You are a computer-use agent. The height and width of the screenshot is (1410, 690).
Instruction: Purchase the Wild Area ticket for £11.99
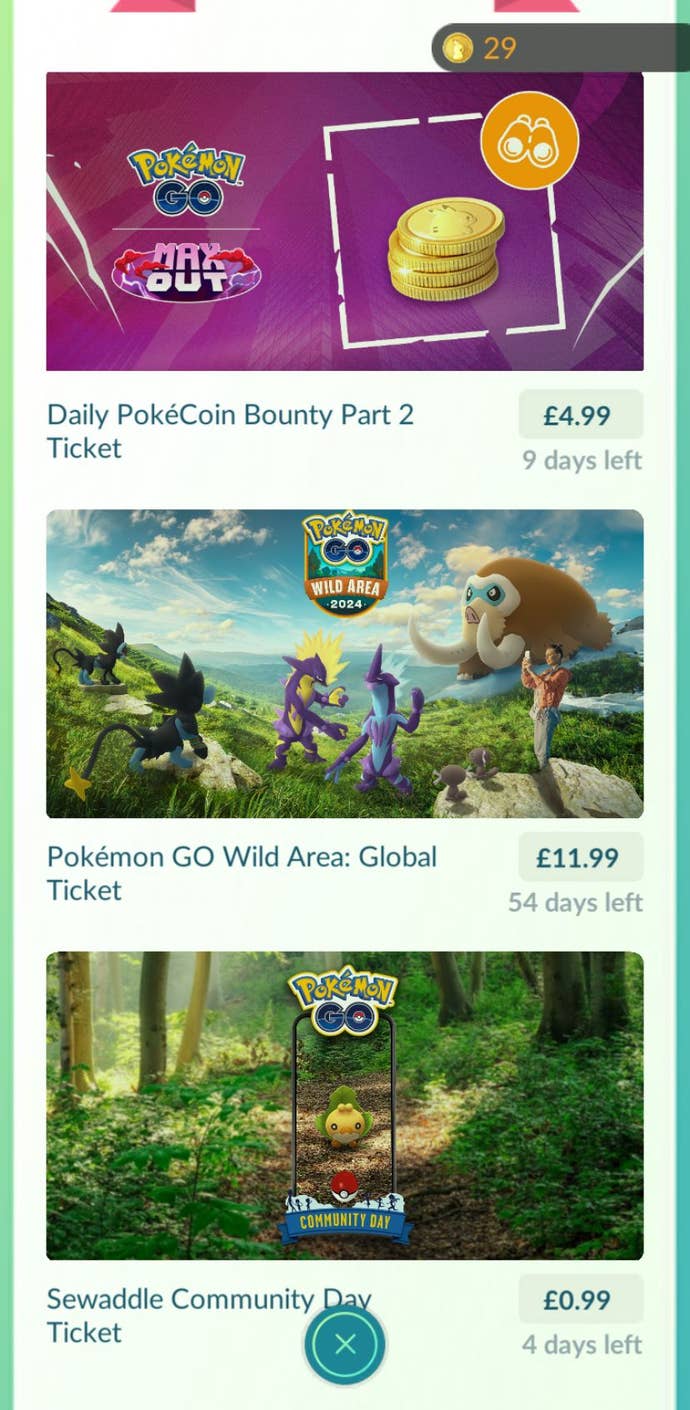[x=580, y=857]
